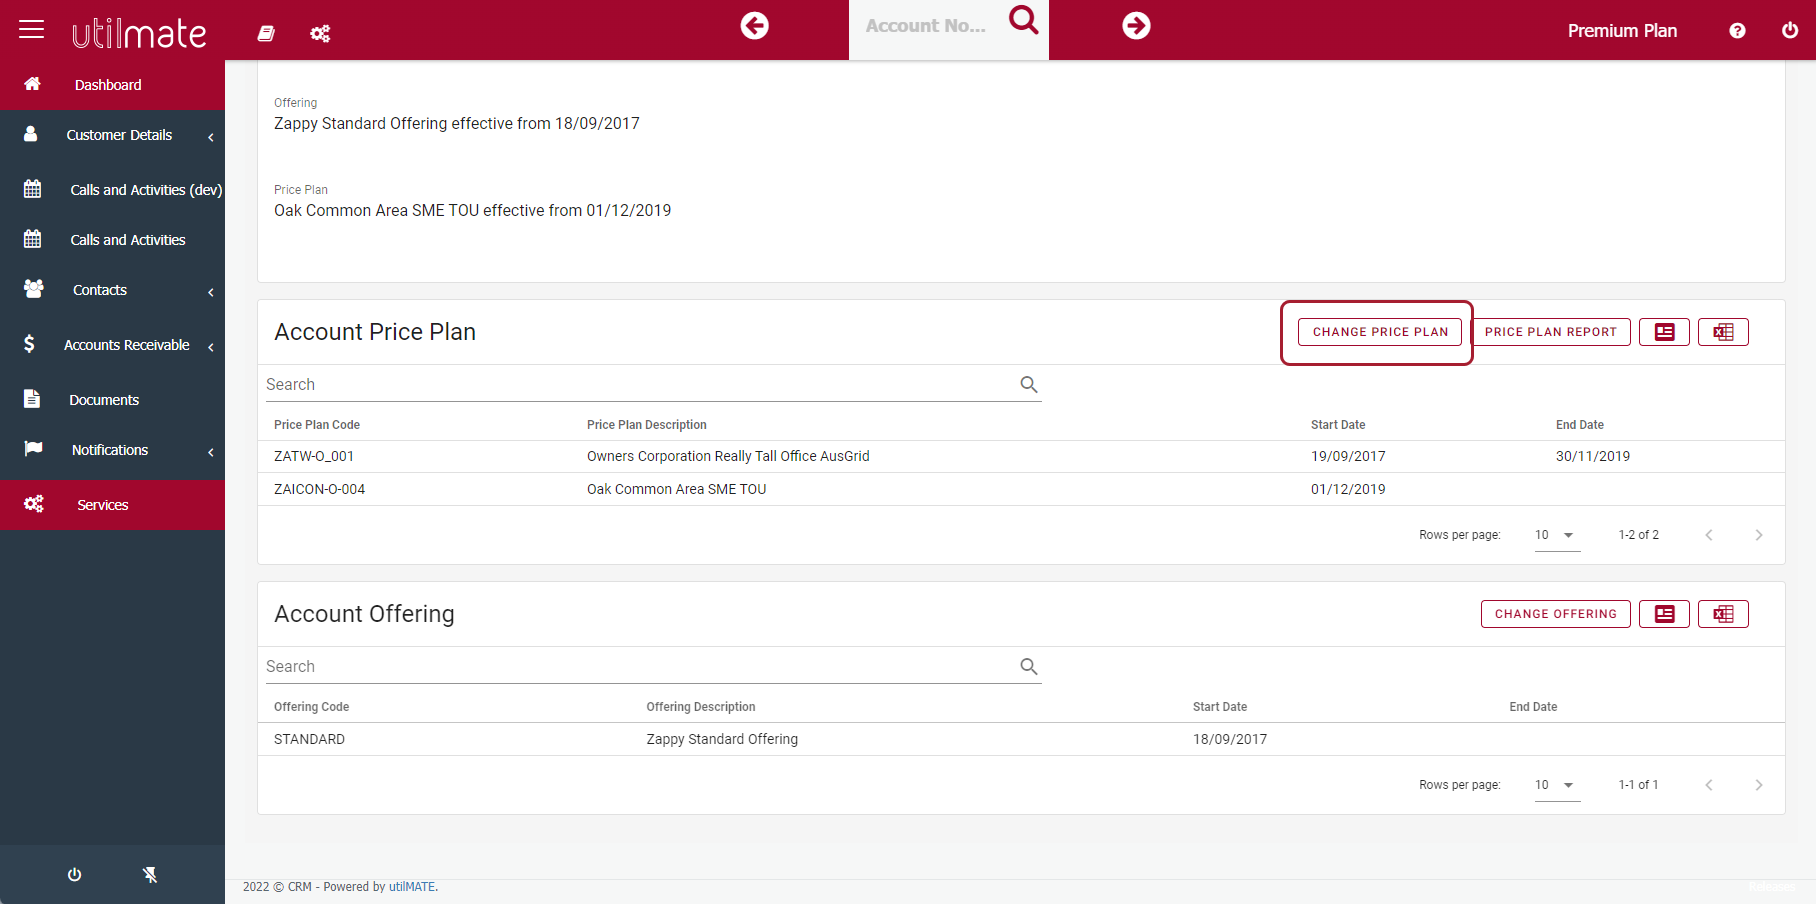Sort by Price Plan Code column header

coord(317,425)
